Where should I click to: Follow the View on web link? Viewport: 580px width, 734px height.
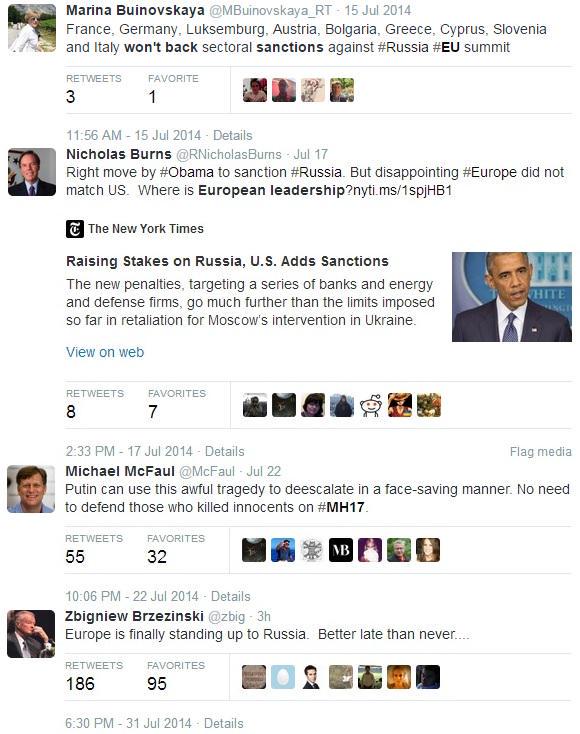(x=105, y=352)
